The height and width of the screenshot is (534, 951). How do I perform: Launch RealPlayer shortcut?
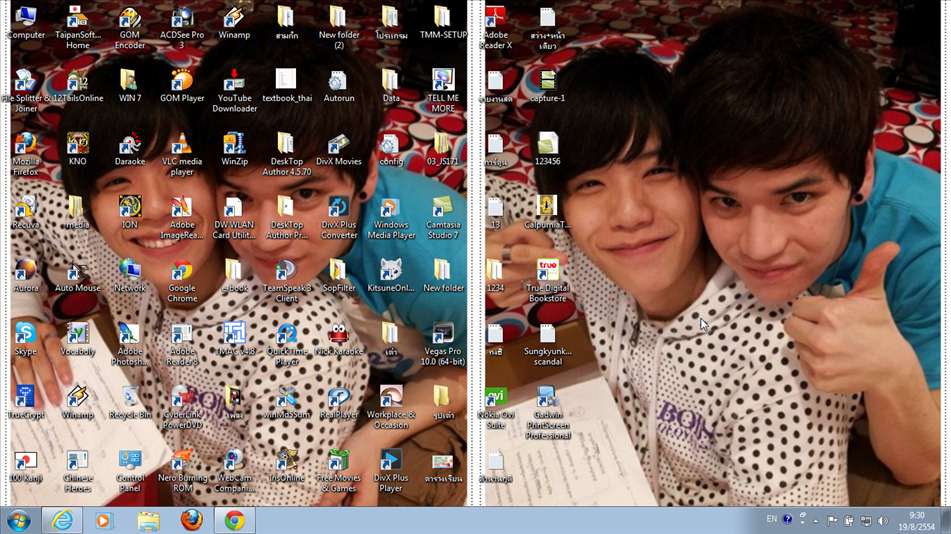tap(338, 402)
